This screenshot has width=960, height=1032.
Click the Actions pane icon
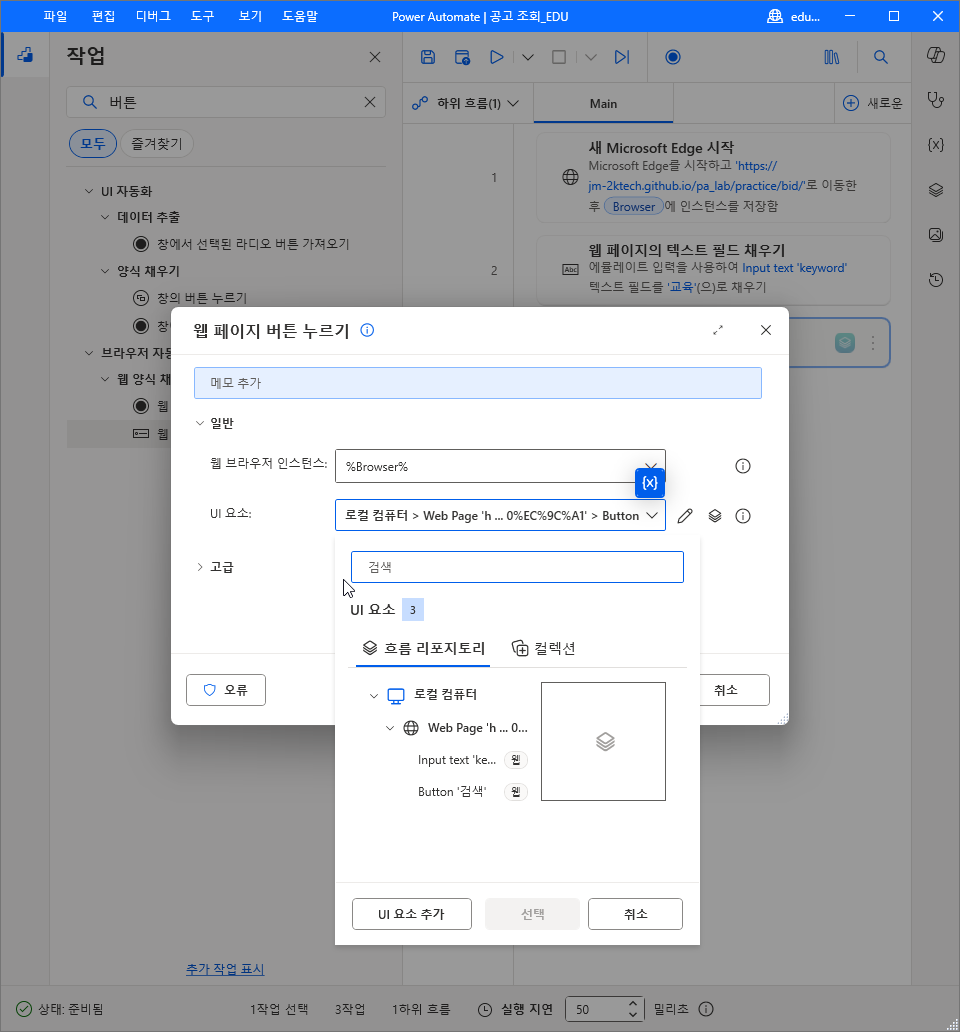(25, 55)
